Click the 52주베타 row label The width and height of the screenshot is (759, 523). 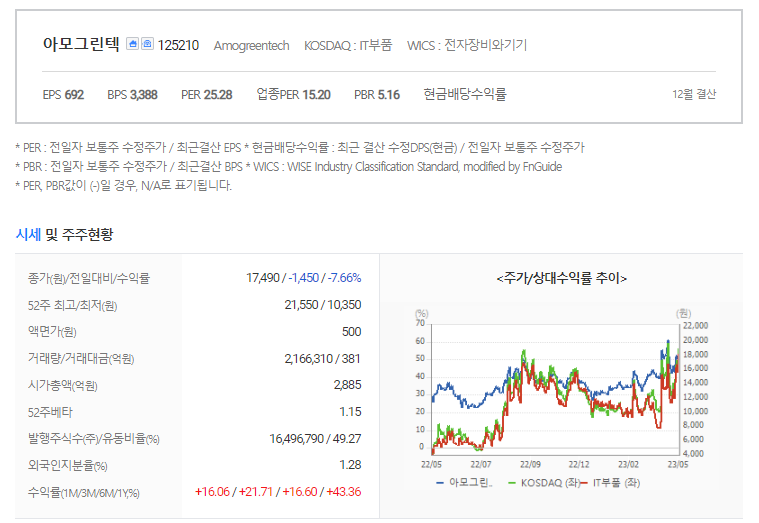(50, 413)
